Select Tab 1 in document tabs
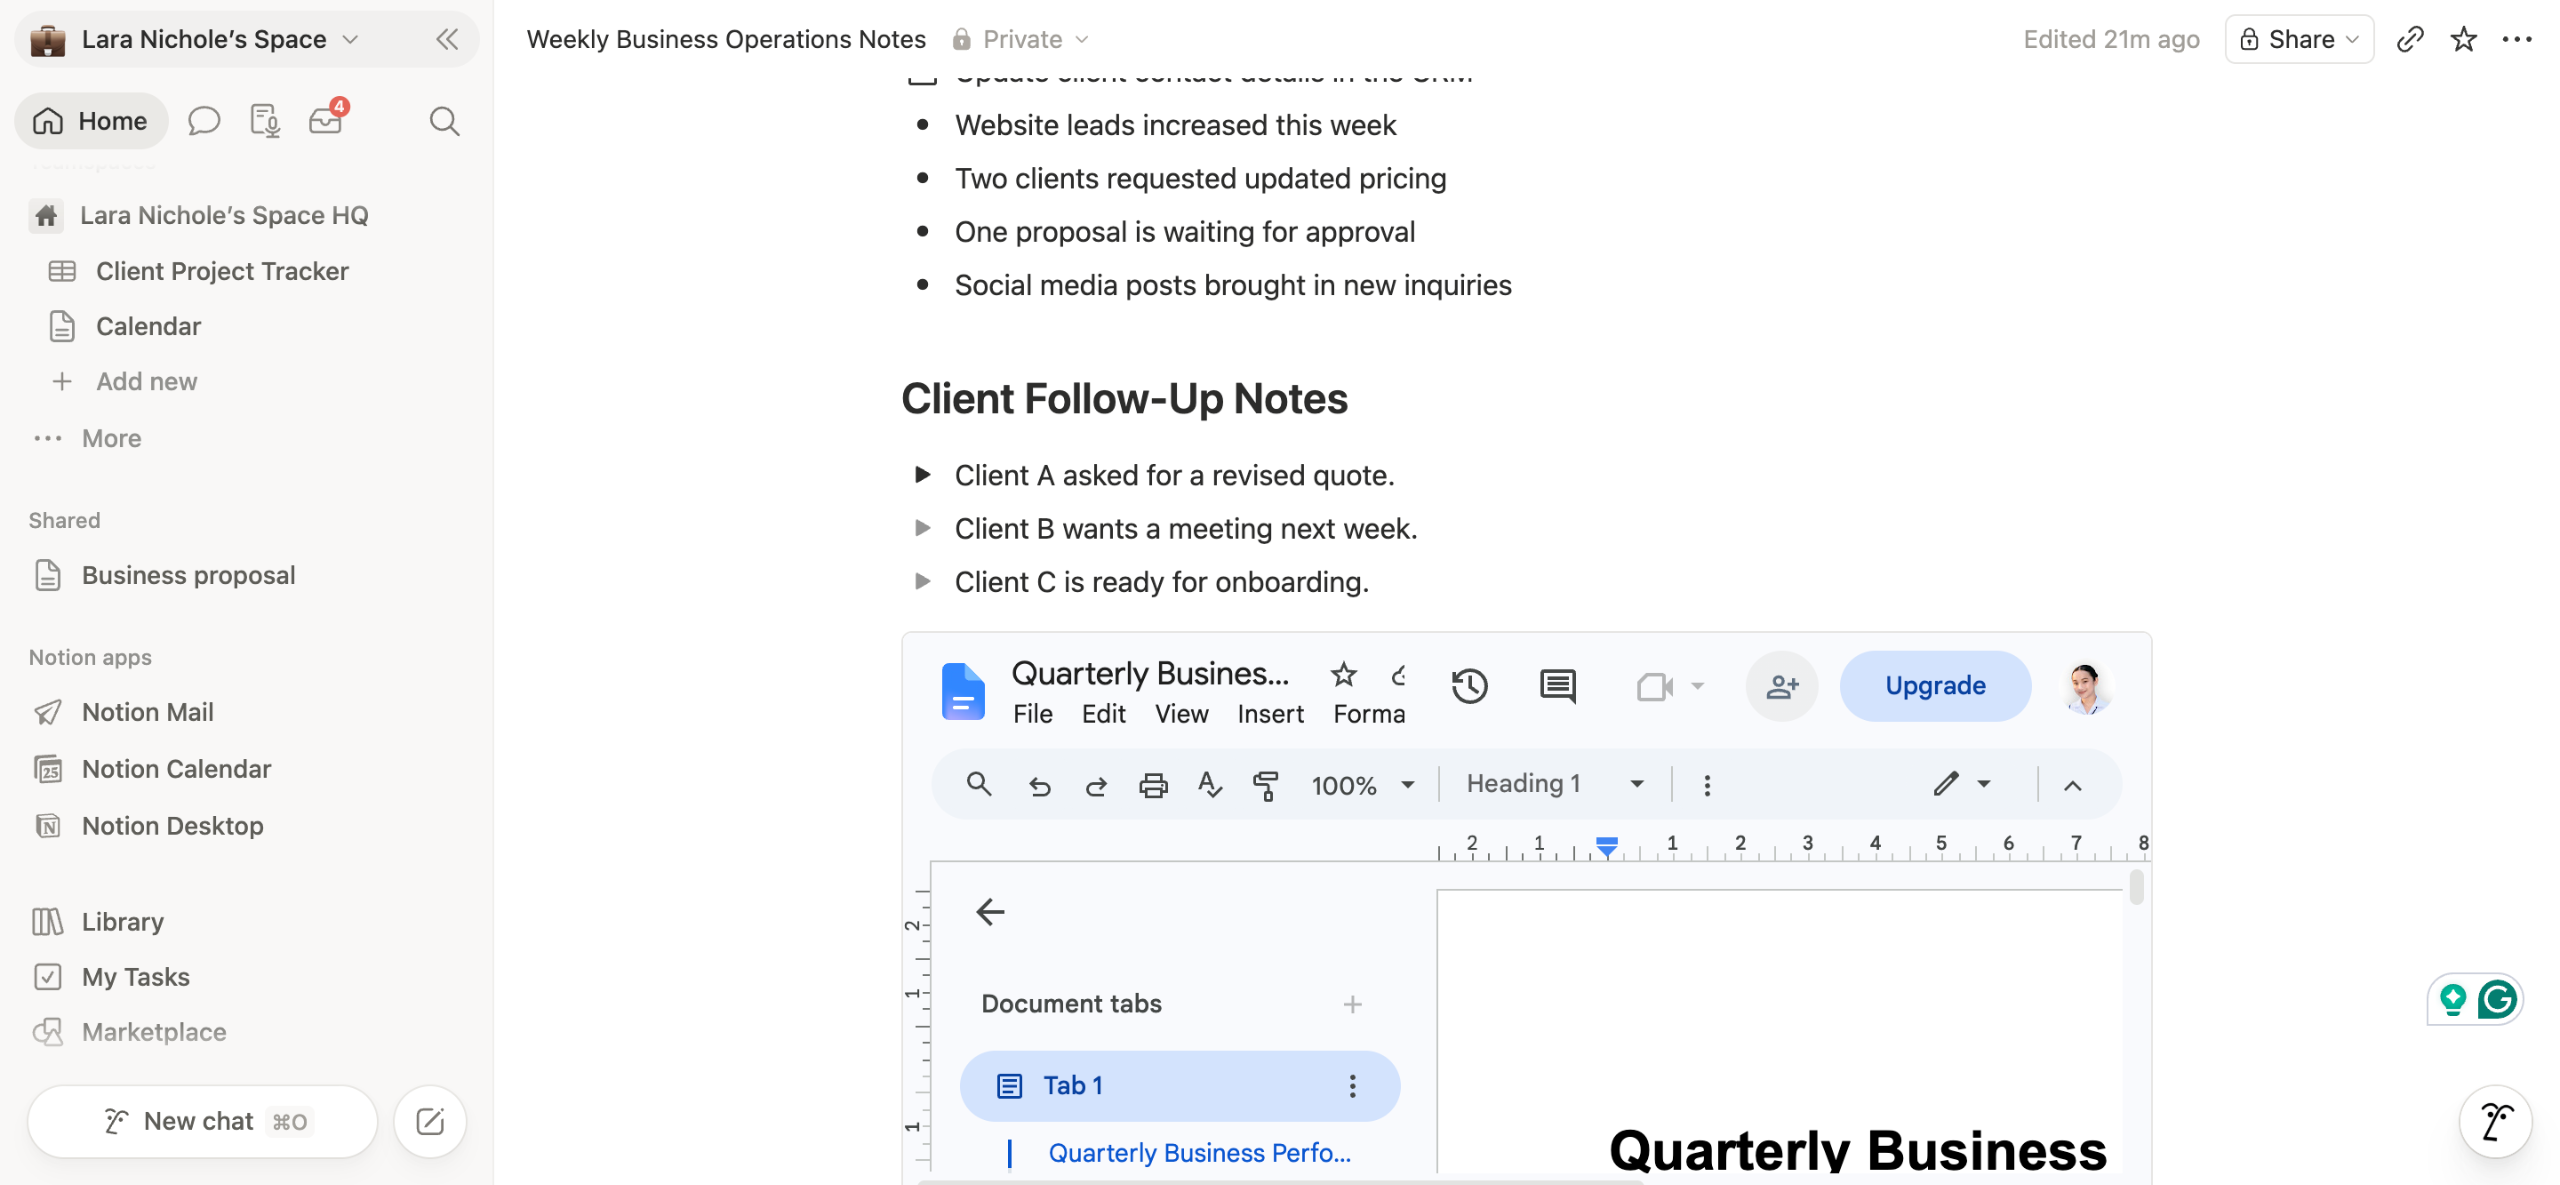The width and height of the screenshot is (2560, 1185). tap(1179, 1086)
